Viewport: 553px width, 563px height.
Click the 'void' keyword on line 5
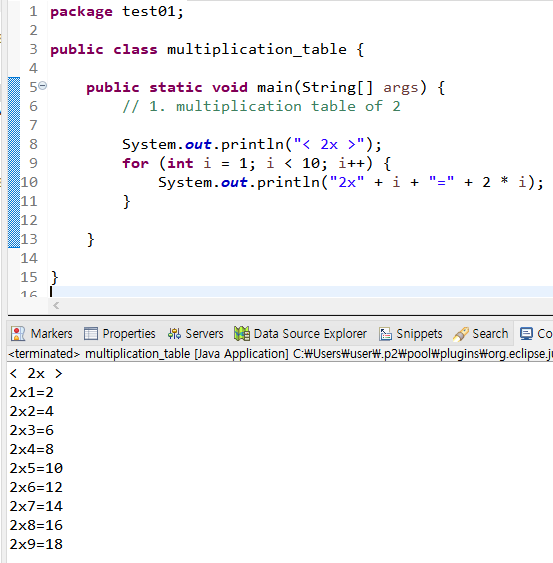[x=230, y=87]
